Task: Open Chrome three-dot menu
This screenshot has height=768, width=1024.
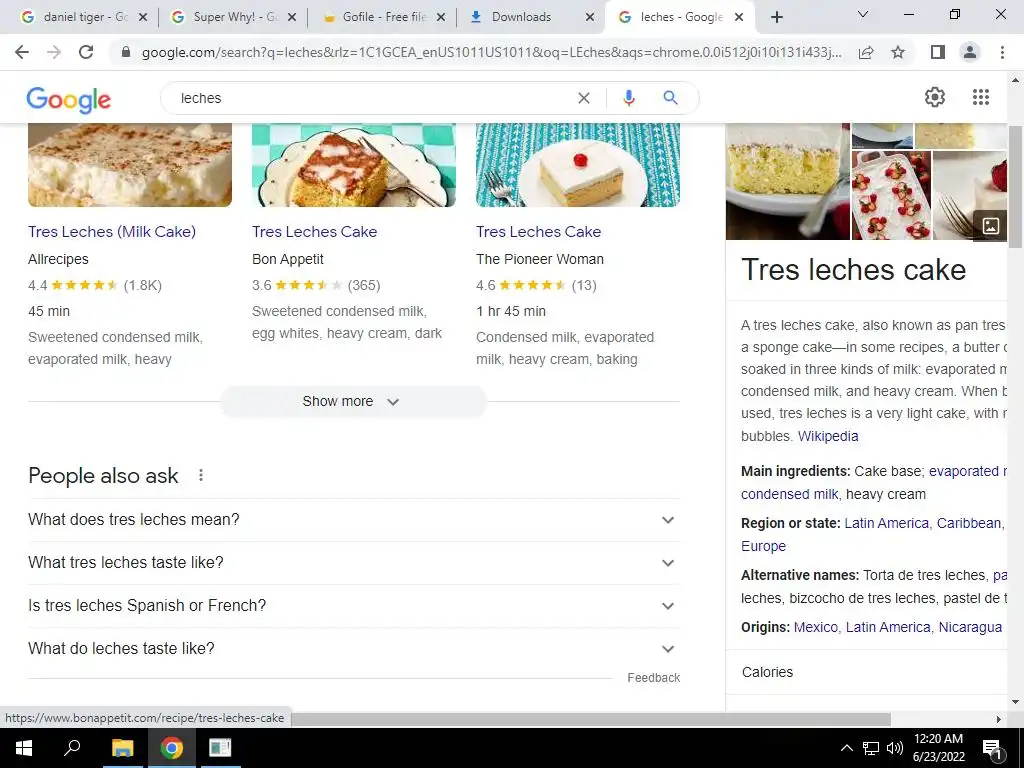Action: 1002,52
